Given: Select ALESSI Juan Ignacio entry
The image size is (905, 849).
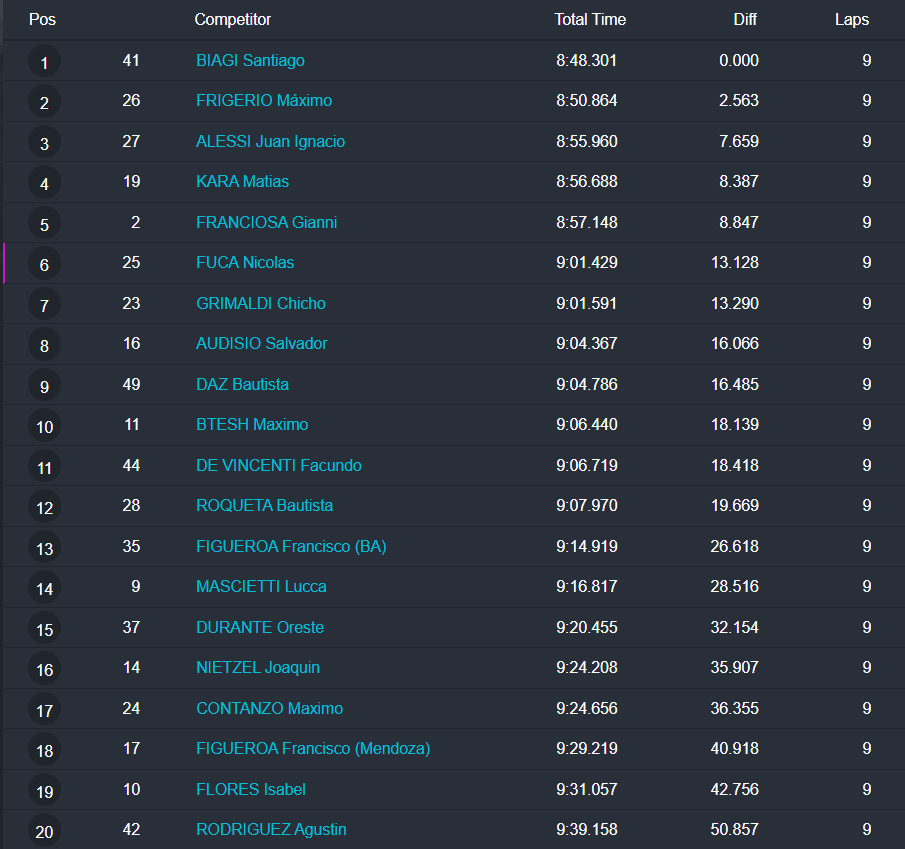Looking at the screenshot, I should point(270,141).
